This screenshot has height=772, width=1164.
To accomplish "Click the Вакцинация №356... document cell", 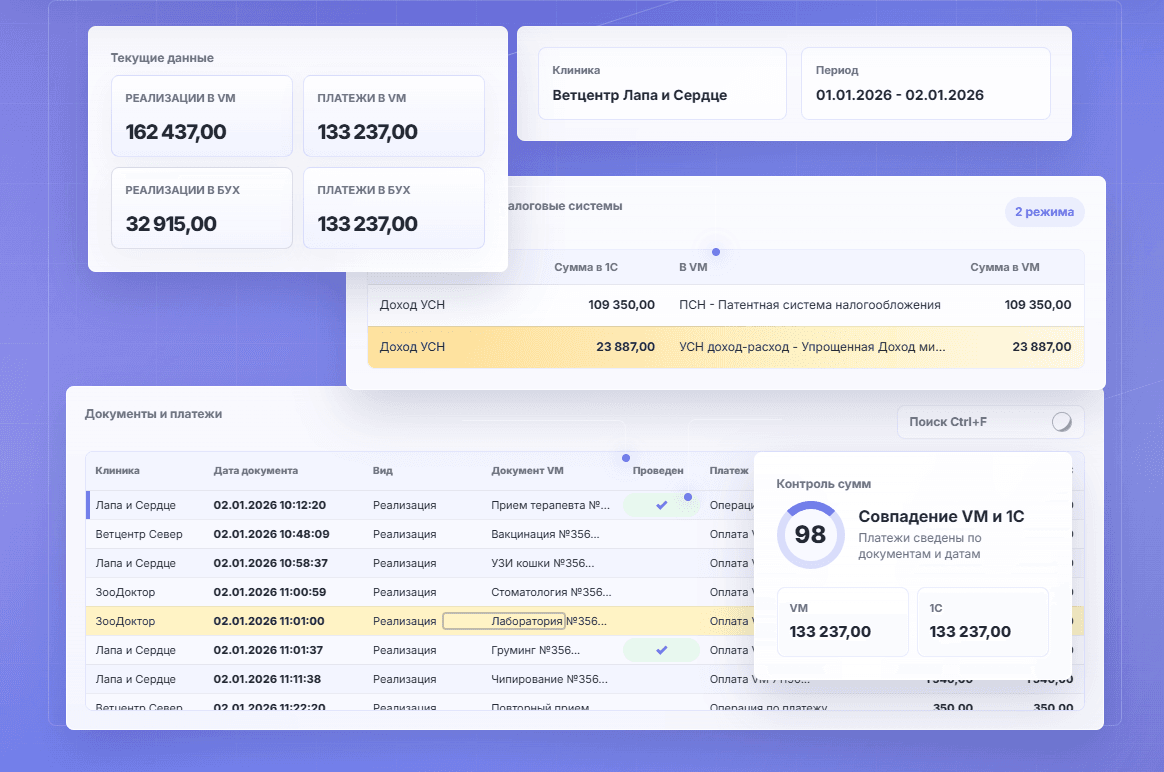I will (x=545, y=534).
